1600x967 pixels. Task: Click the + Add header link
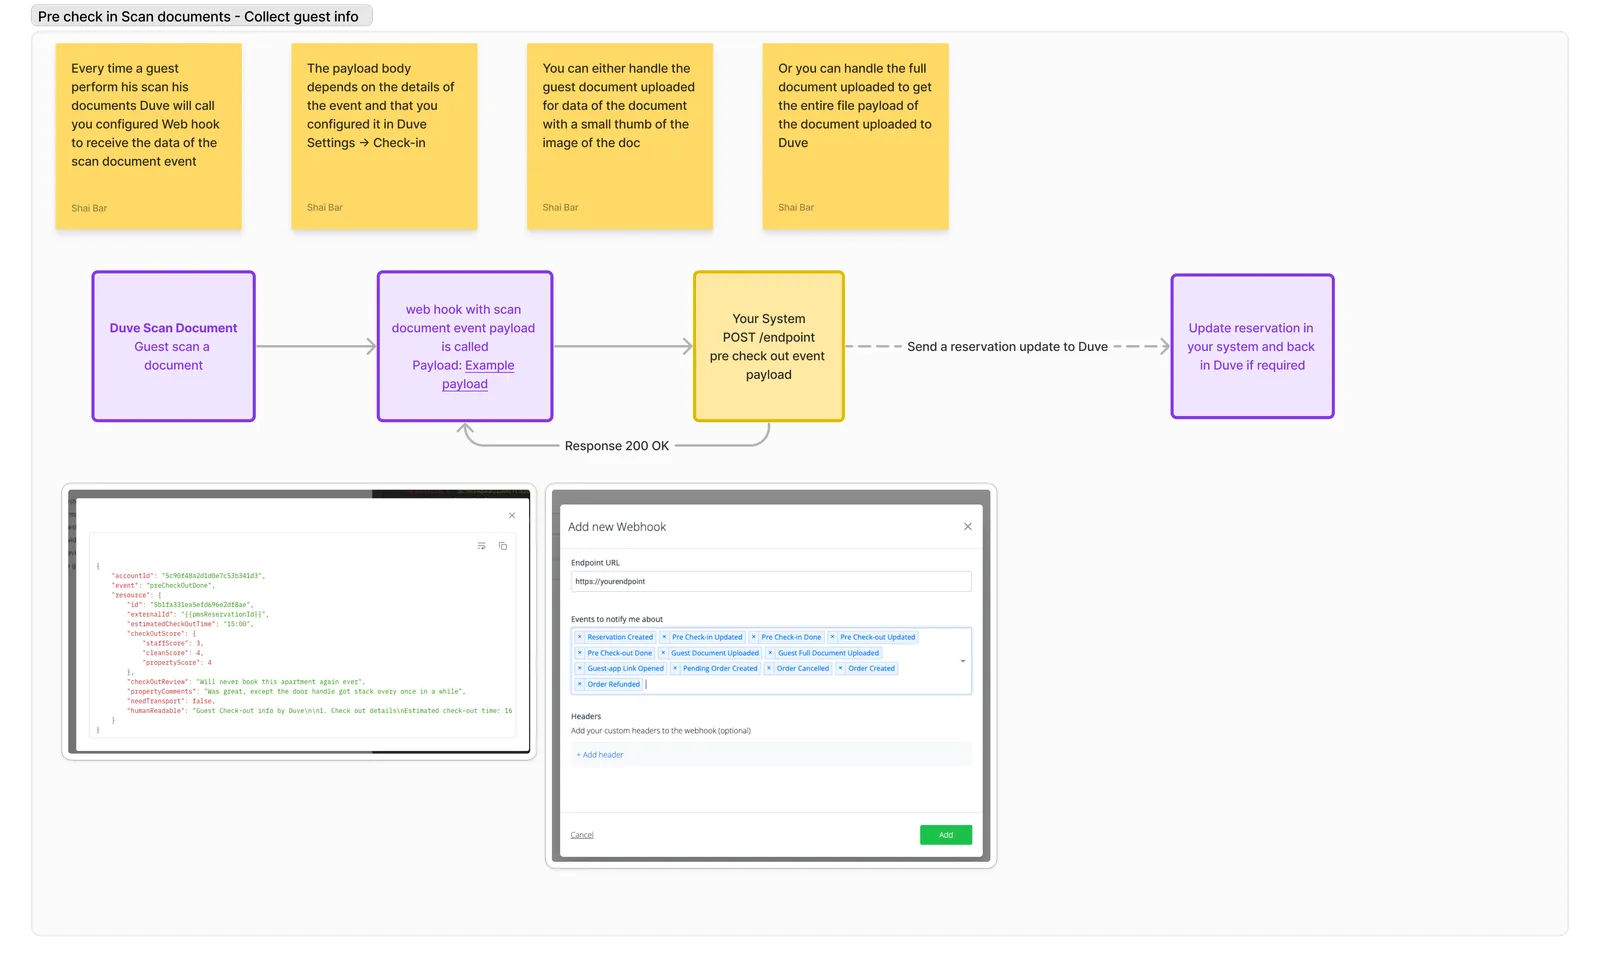point(600,755)
